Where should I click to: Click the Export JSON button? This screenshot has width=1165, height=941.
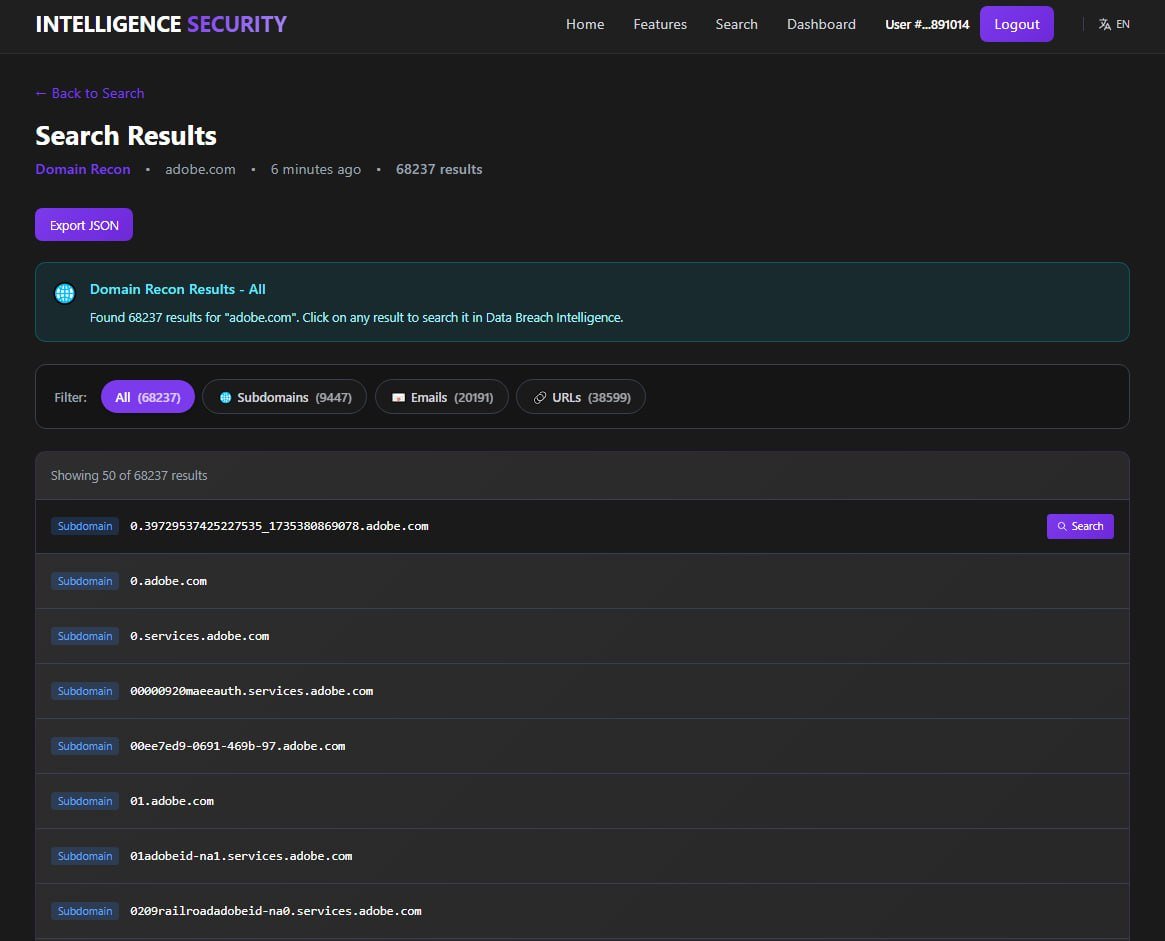pos(84,225)
